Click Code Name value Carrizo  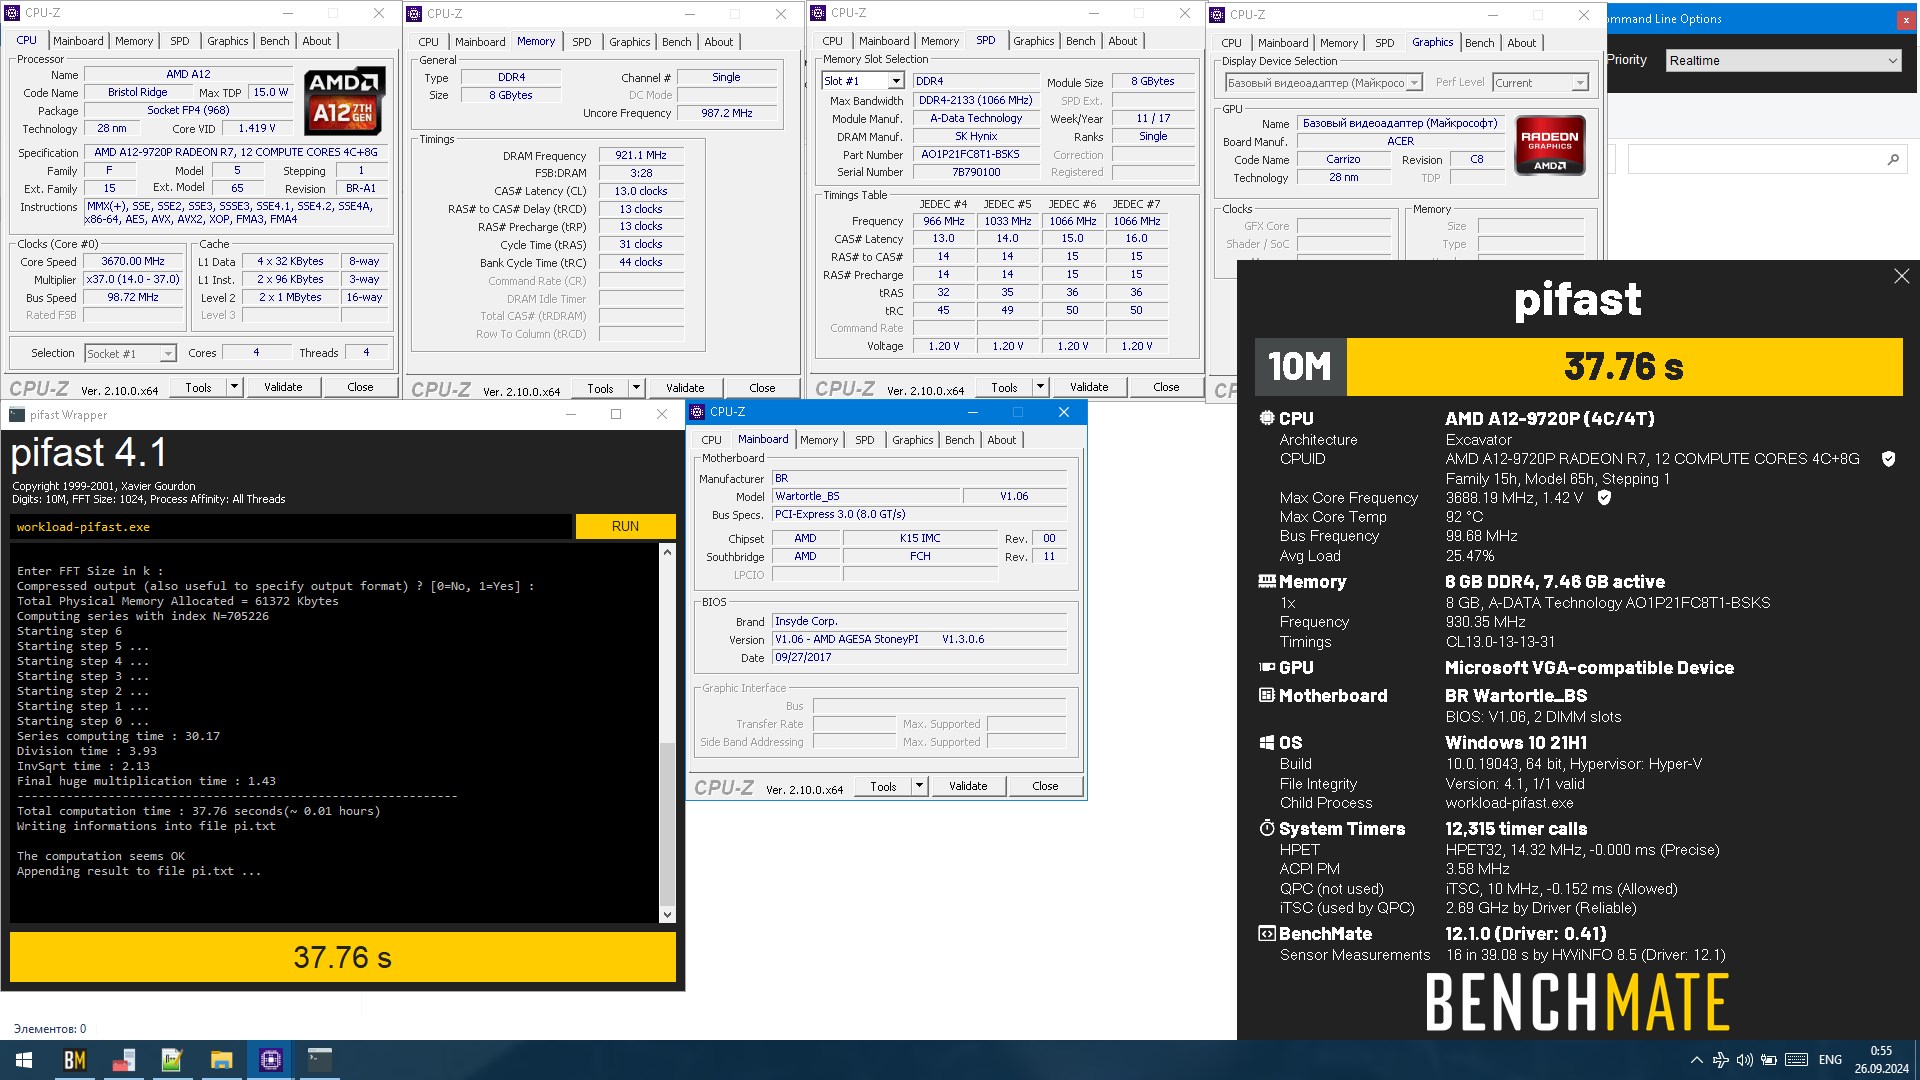(1343, 160)
